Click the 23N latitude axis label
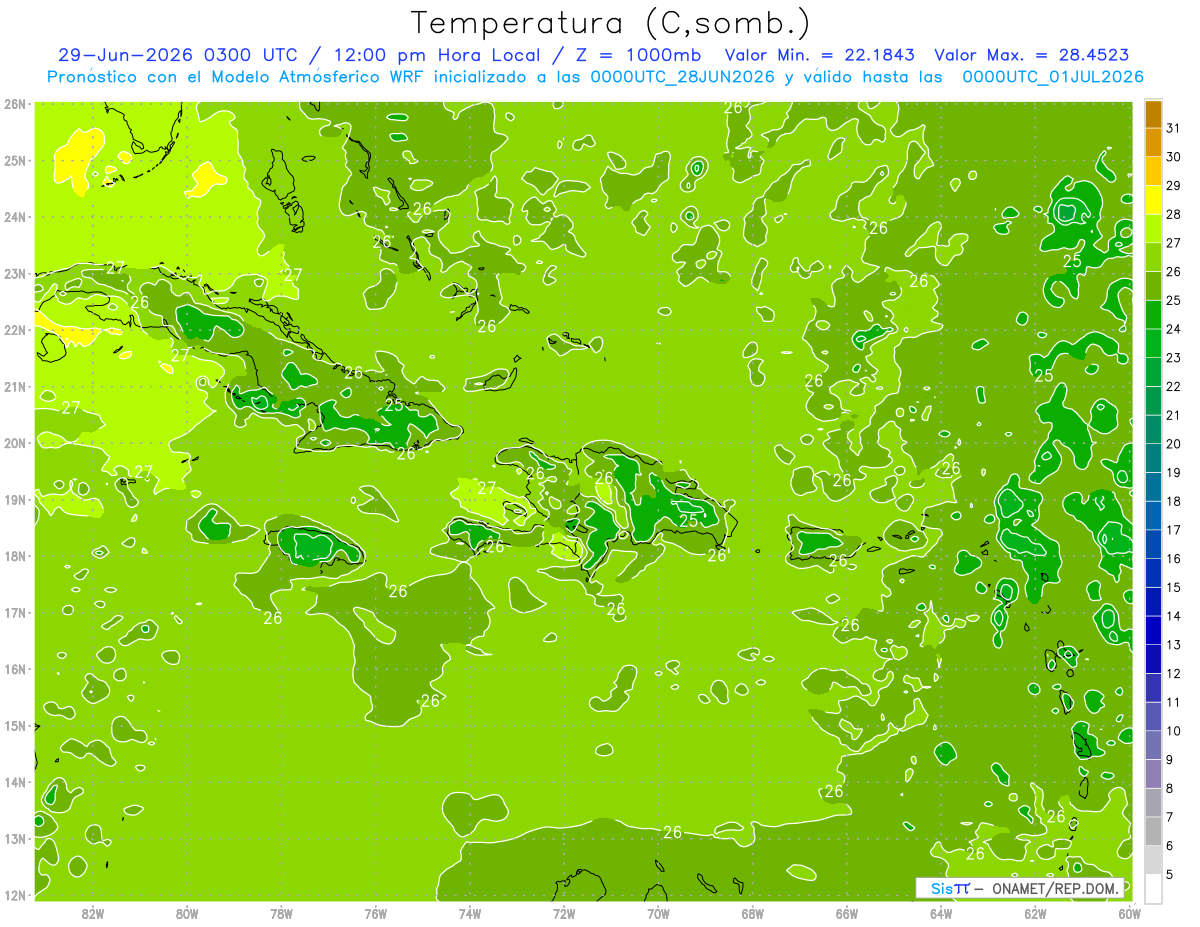This screenshot has width=1200, height=927. tap(14, 273)
